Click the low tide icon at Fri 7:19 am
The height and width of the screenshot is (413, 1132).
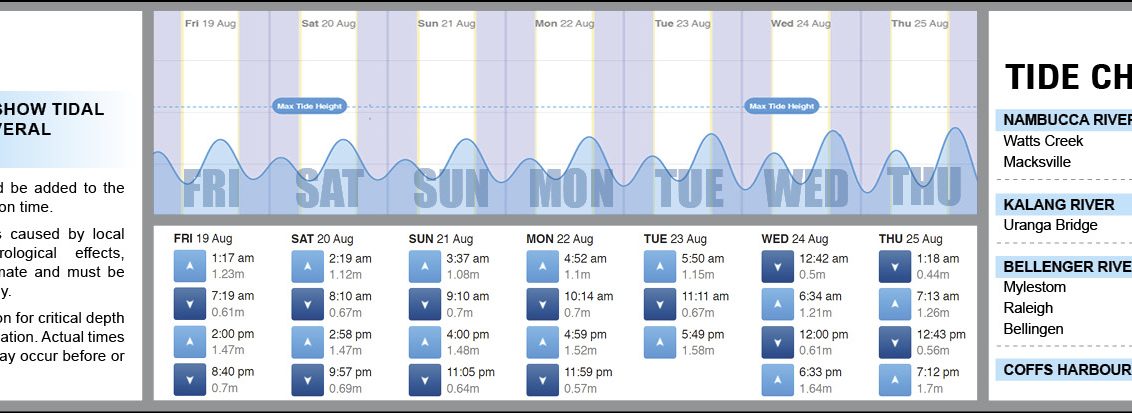pos(190,303)
